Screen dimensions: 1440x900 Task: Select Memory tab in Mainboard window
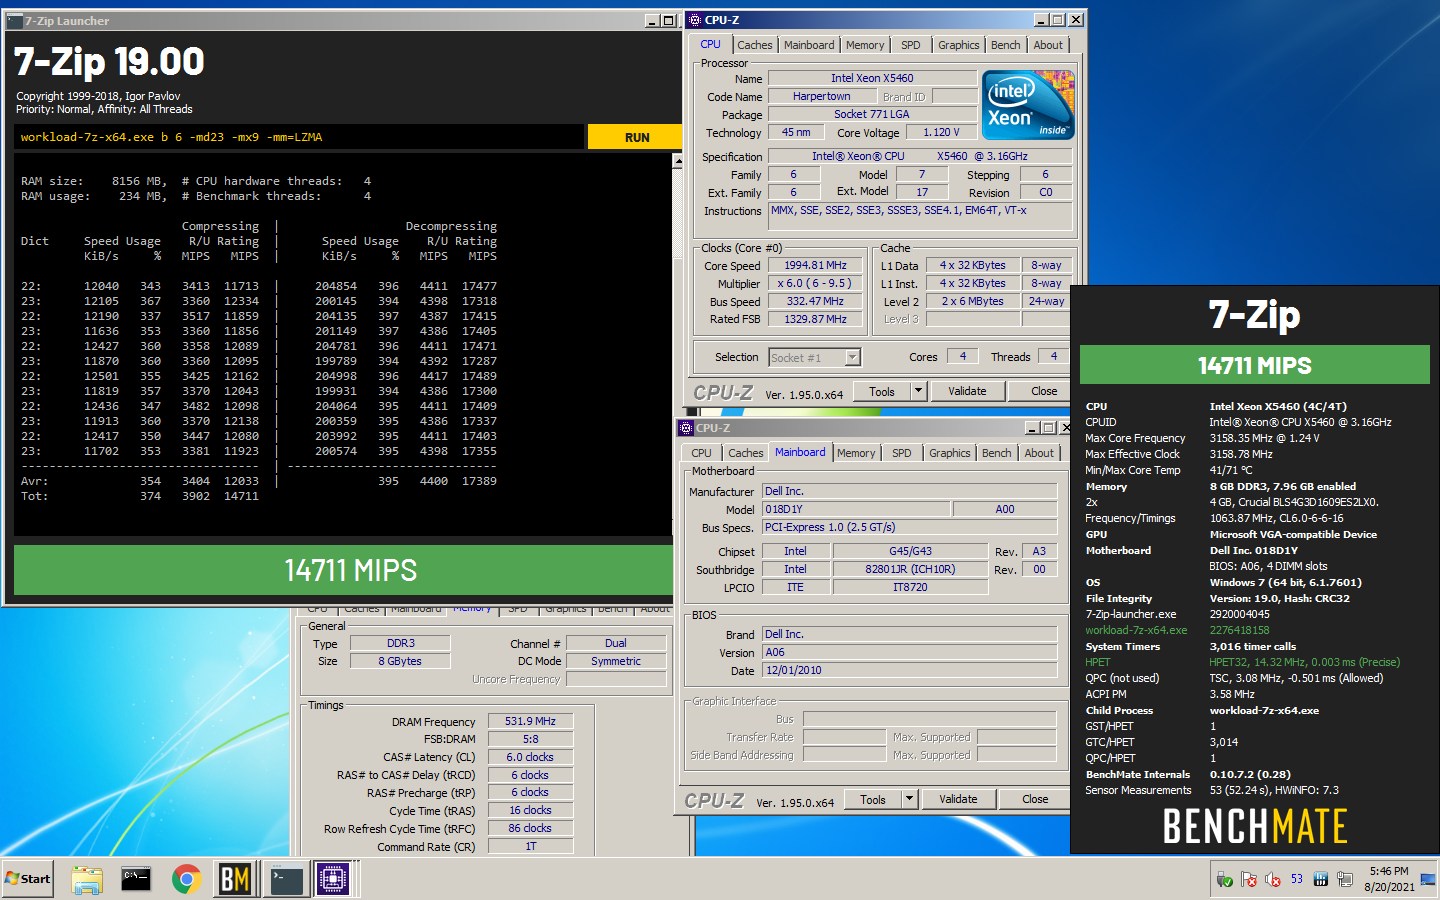(x=856, y=453)
